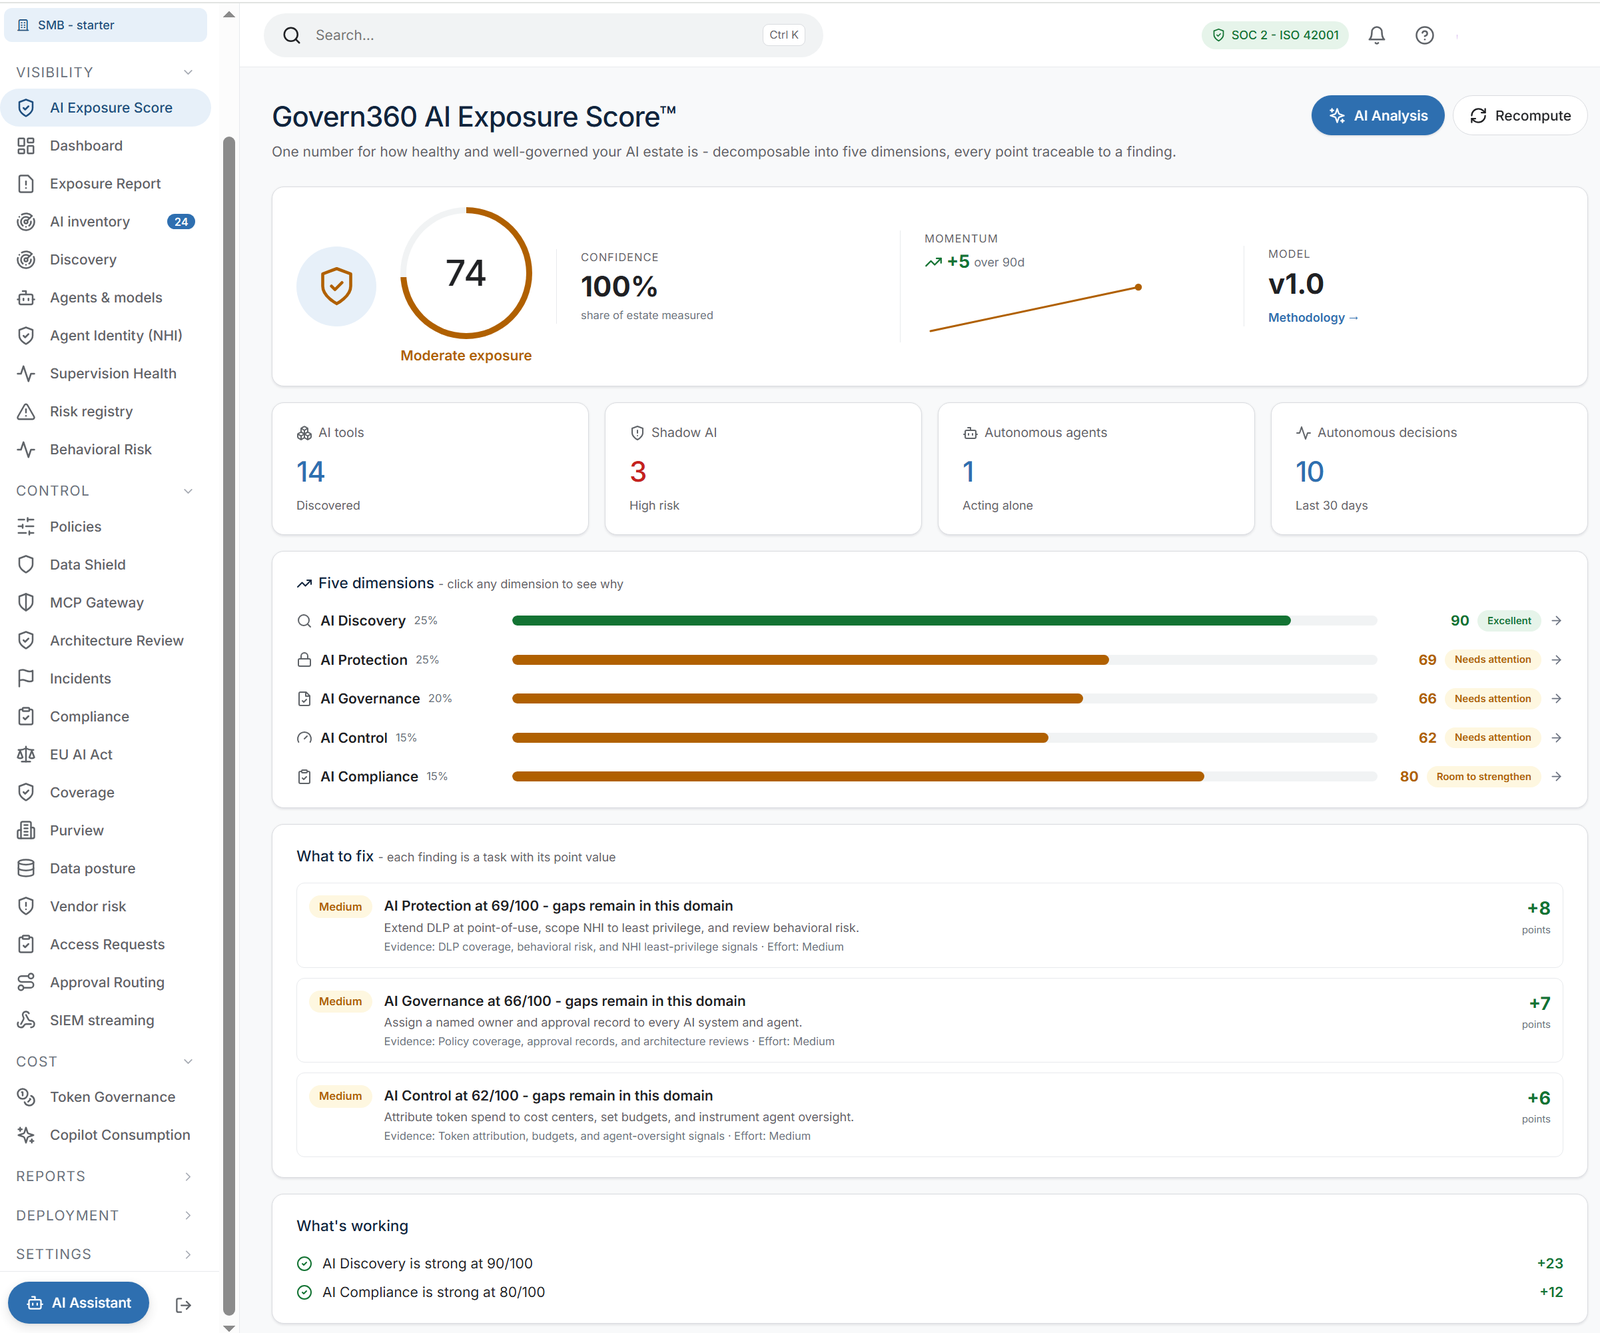
Task: Open AI Protection dimension arrow
Action: click(x=1557, y=660)
